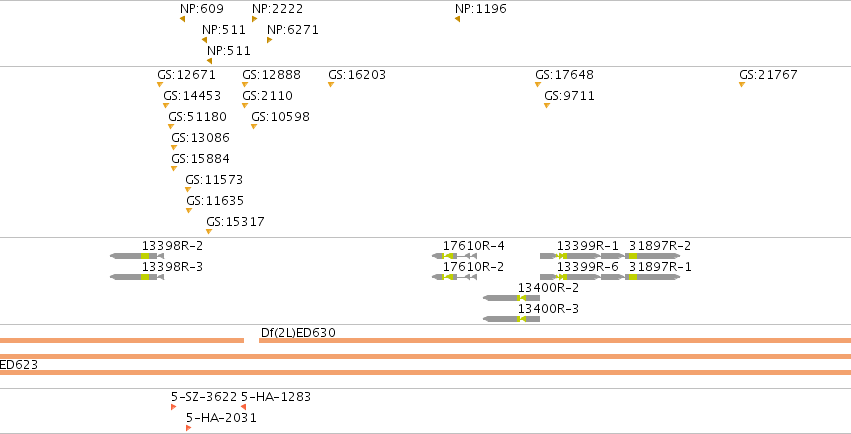Open the 5-SZ-3622 label
Image resolution: width=851 pixels, height=434 pixels.
tap(204, 397)
